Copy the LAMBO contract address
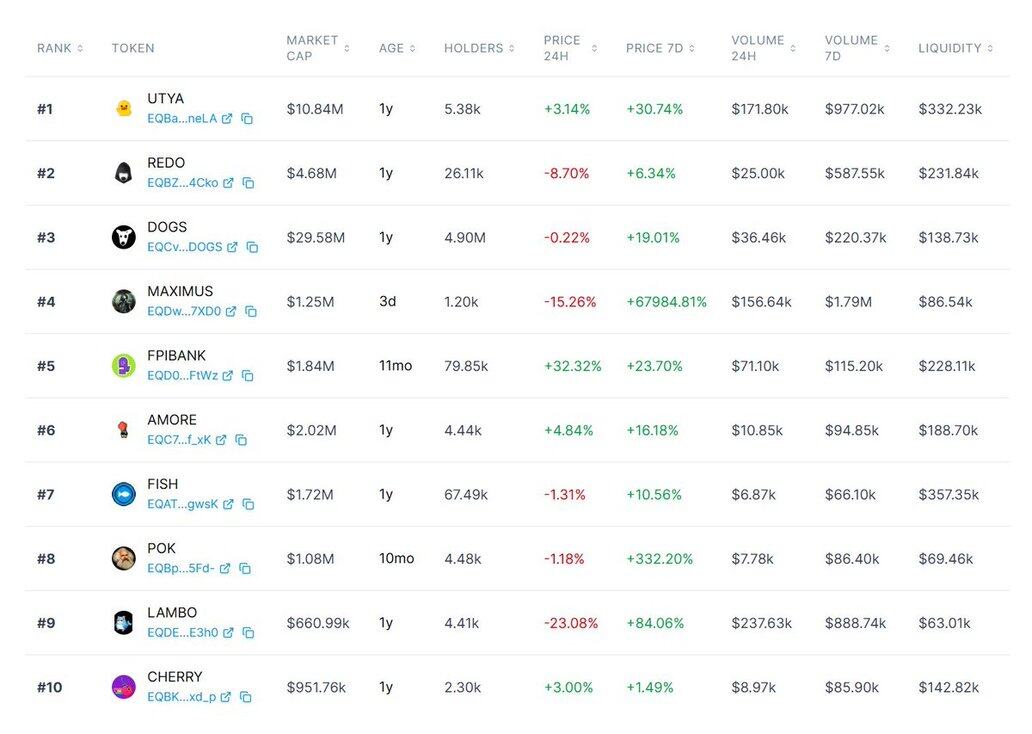1032x734 pixels. click(248, 633)
